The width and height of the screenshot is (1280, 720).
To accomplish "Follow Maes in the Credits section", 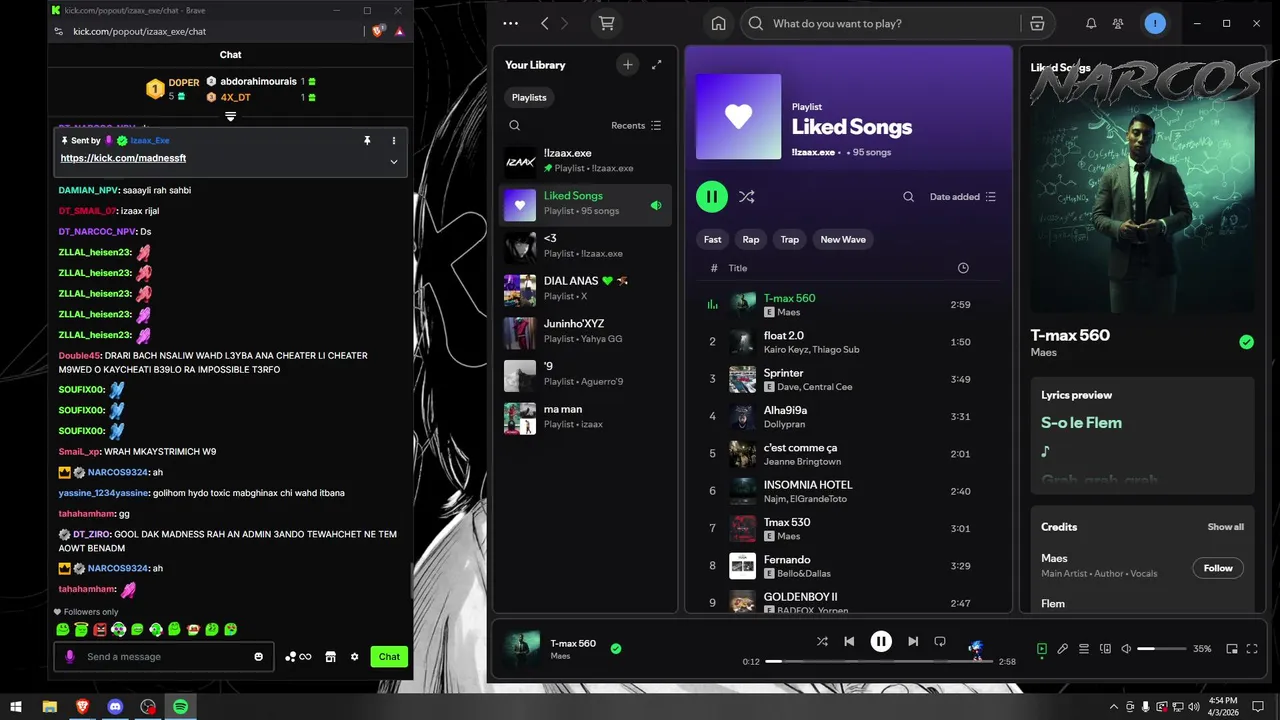I will coord(1218,568).
